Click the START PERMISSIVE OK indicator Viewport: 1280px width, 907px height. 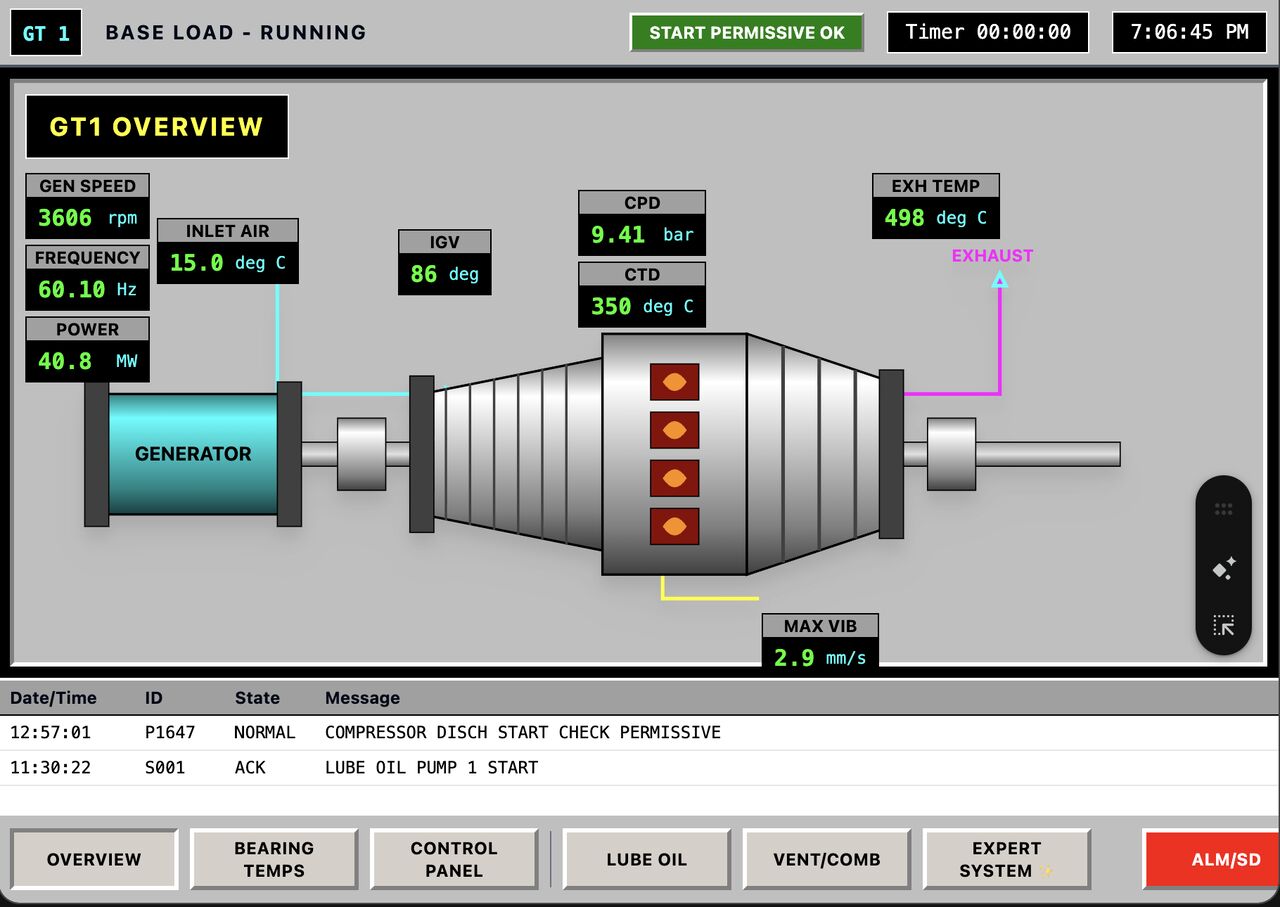point(747,32)
